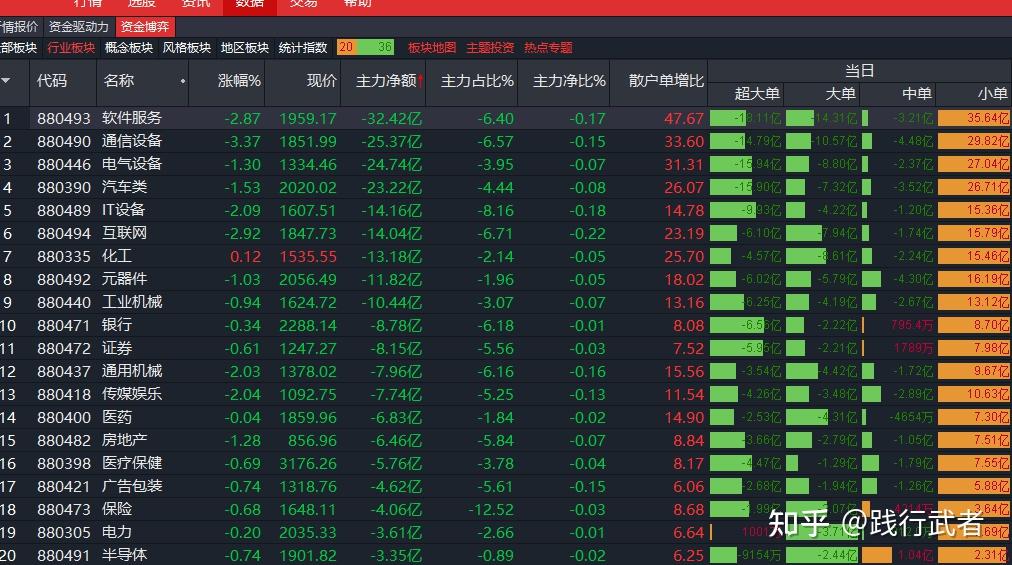Screen dimensions: 1012x565
Task: Click stock code 880335 for 化工
Action: (x=64, y=256)
